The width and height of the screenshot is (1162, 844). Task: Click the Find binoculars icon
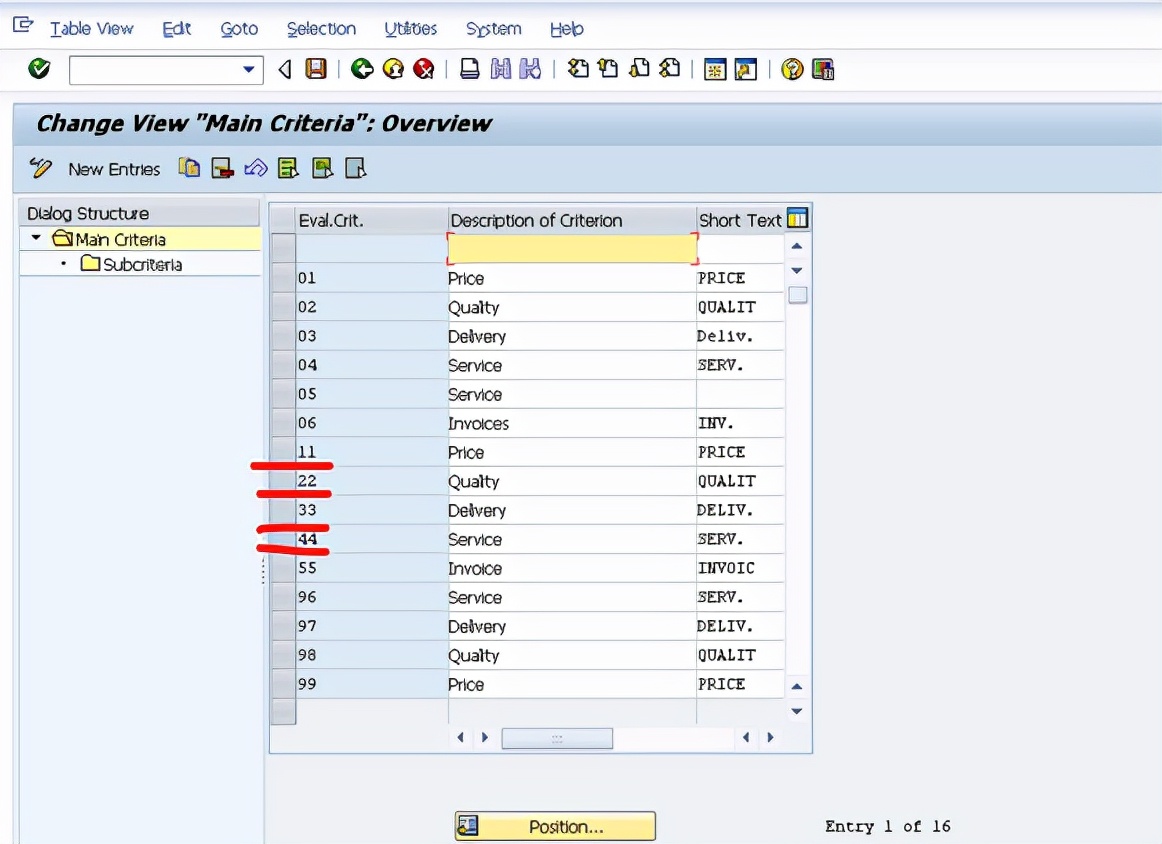(x=501, y=69)
